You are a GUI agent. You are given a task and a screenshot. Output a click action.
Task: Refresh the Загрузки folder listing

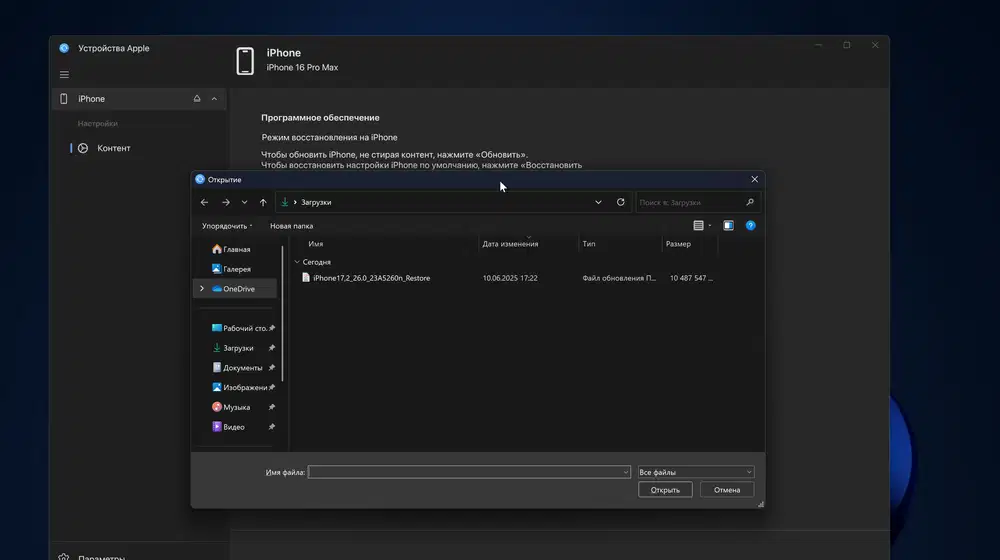click(621, 202)
